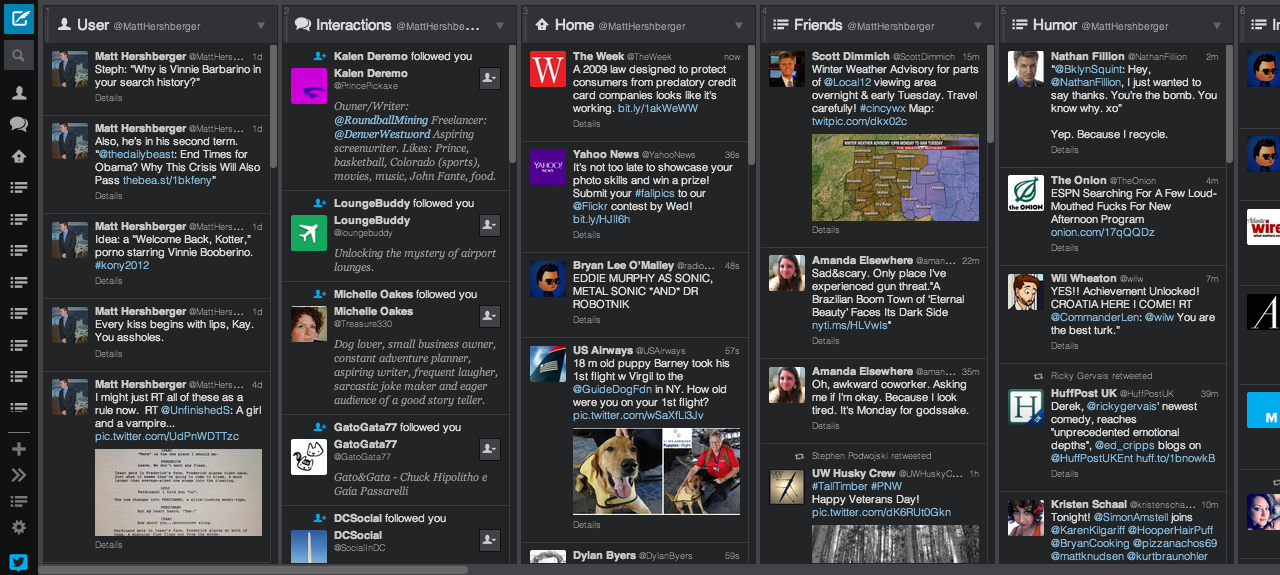Open the #kony2012 hashtag

coord(122,265)
